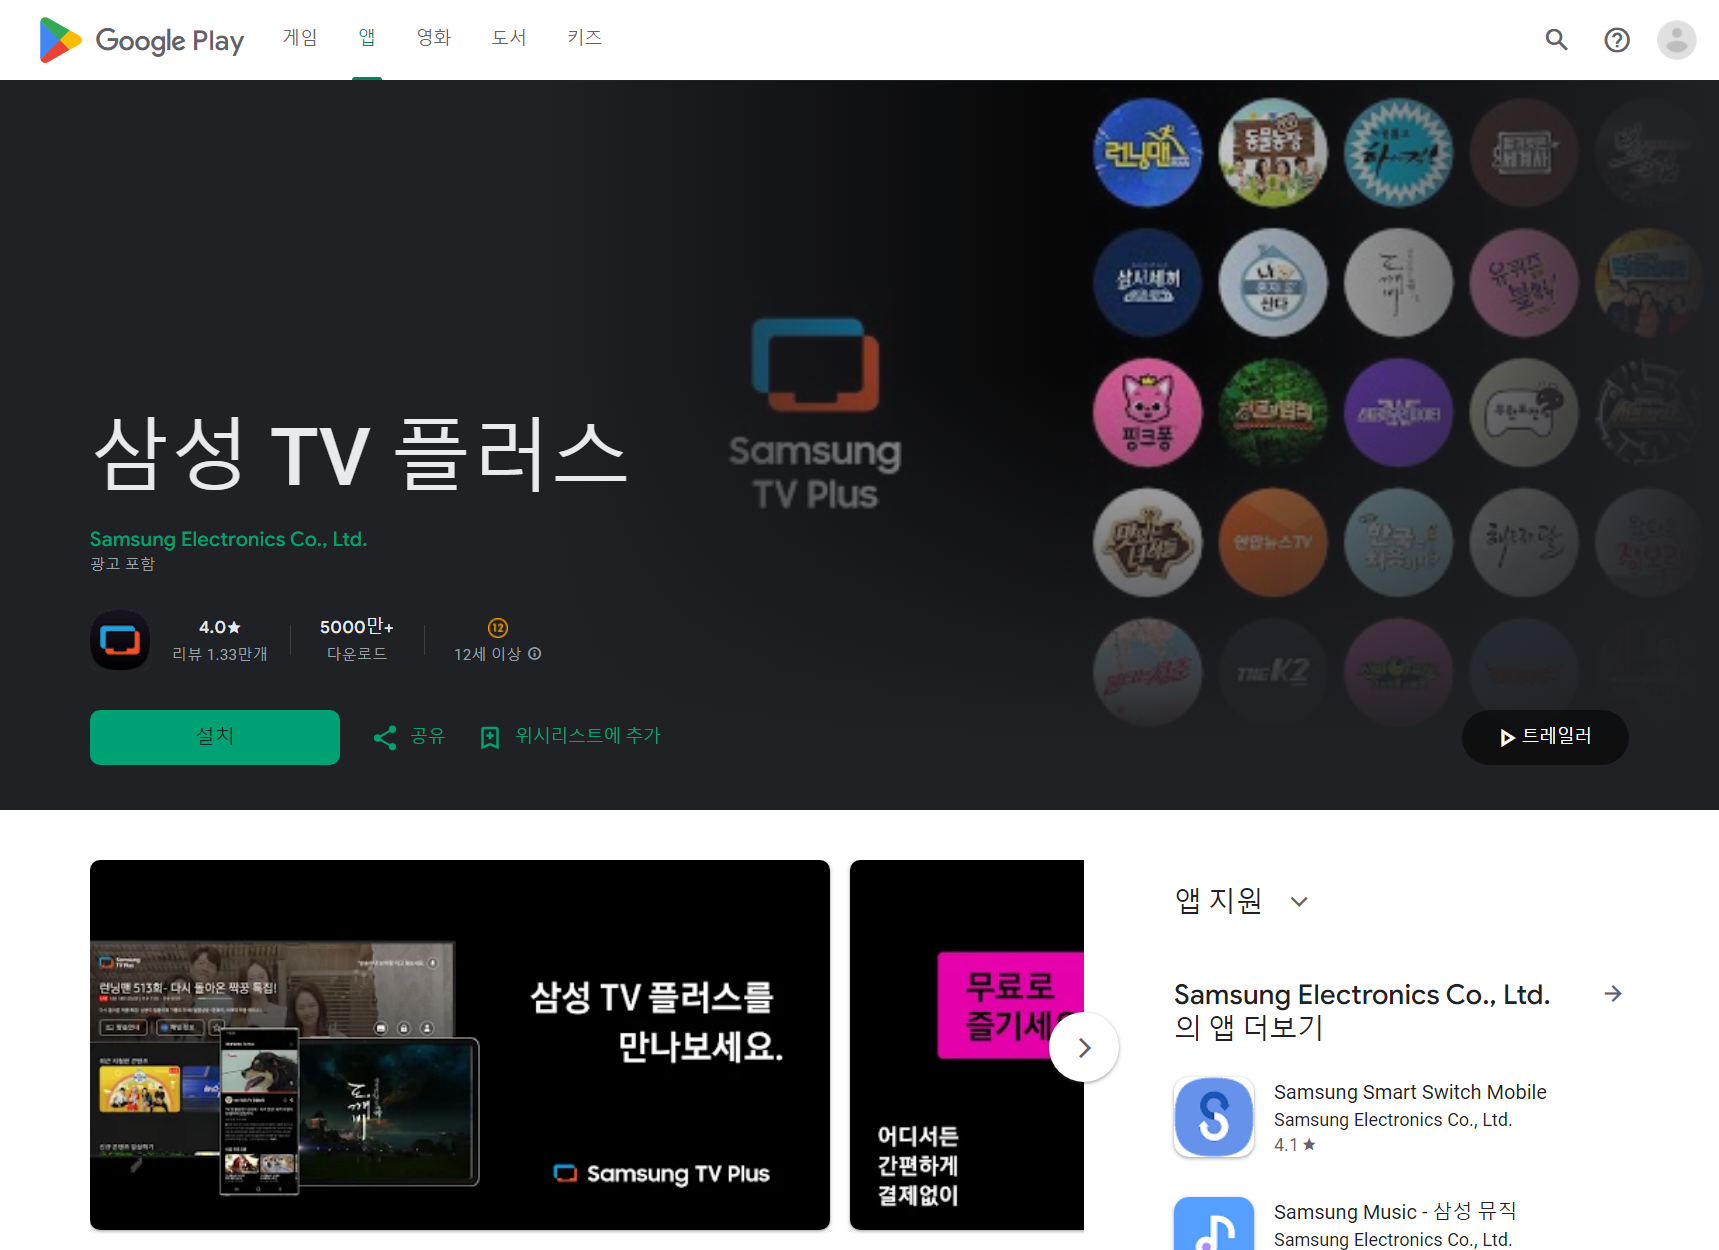Click the Google Play logo
The width and height of the screenshot is (1719, 1250).
140,39
